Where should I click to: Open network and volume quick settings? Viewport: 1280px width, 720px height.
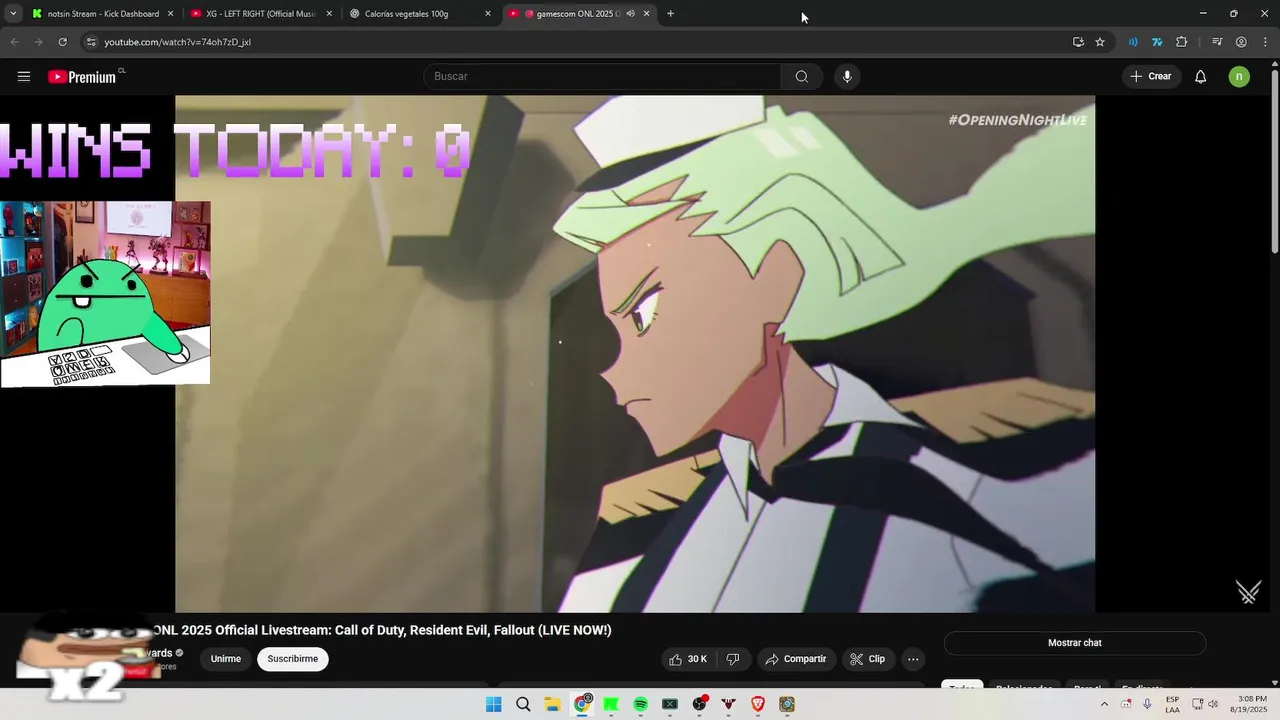point(1205,704)
